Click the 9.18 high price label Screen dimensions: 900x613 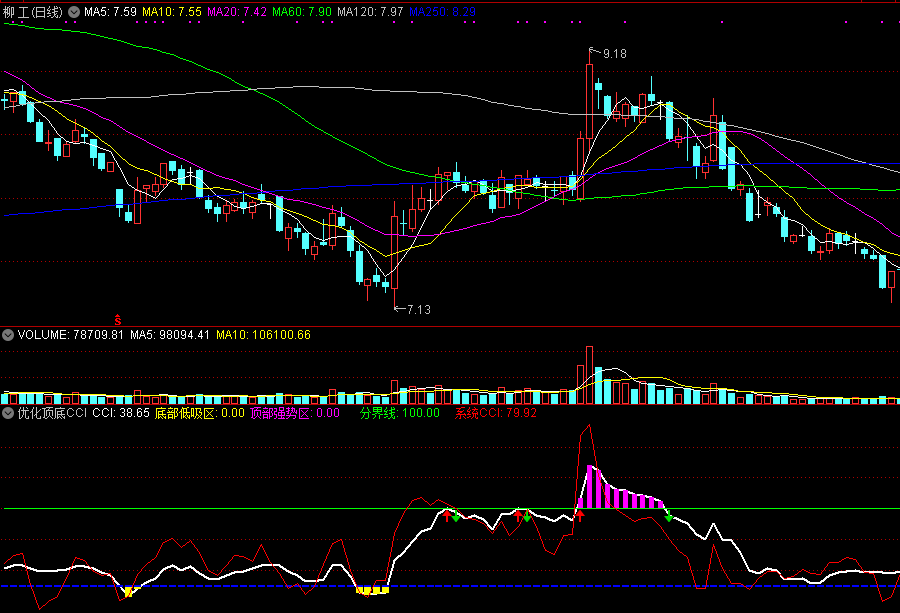tap(615, 54)
